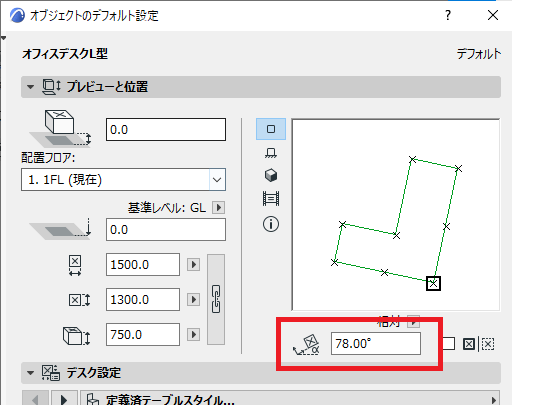
Task: Click the ArchiCAD logo in the title bar
Action: (17, 15)
